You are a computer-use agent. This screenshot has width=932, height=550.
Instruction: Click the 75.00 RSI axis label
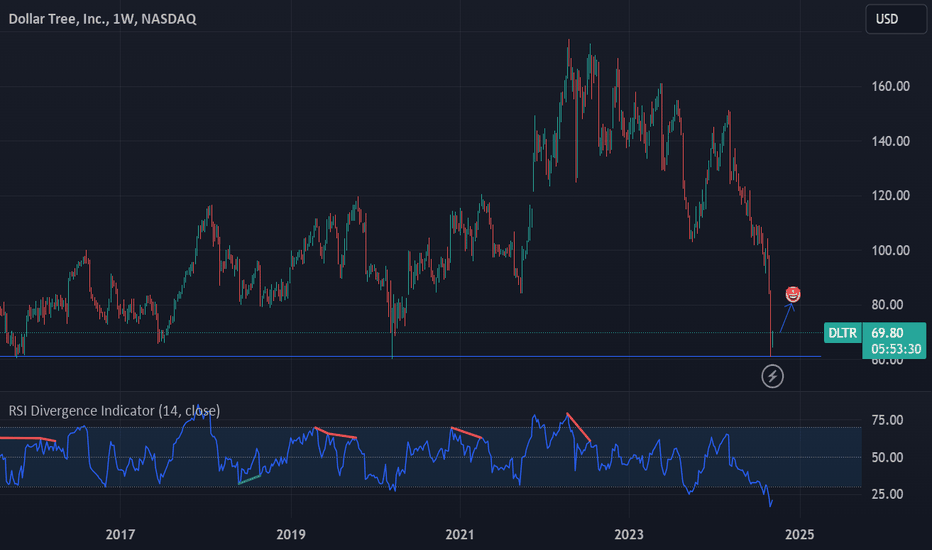click(887, 420)
